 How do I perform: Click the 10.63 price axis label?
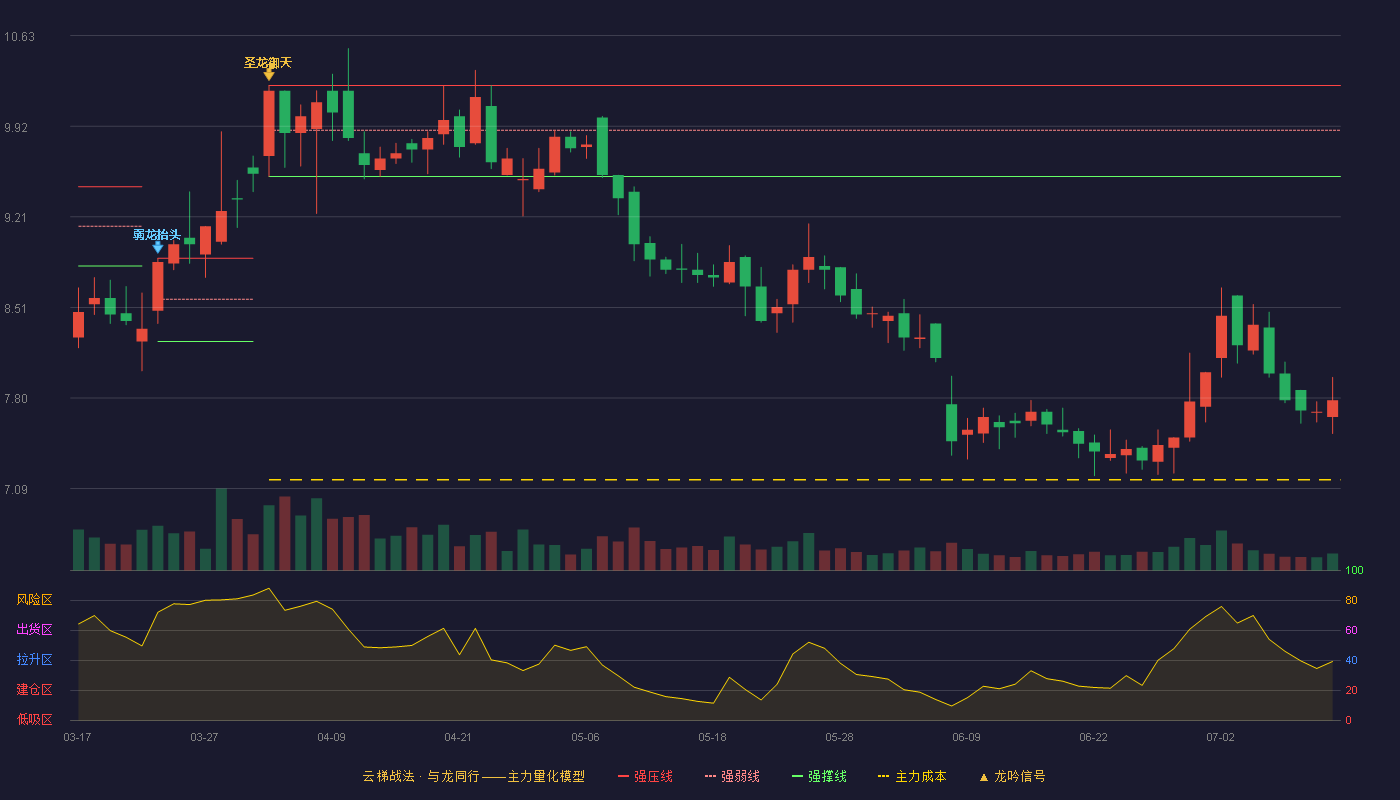tap(19, 37)
